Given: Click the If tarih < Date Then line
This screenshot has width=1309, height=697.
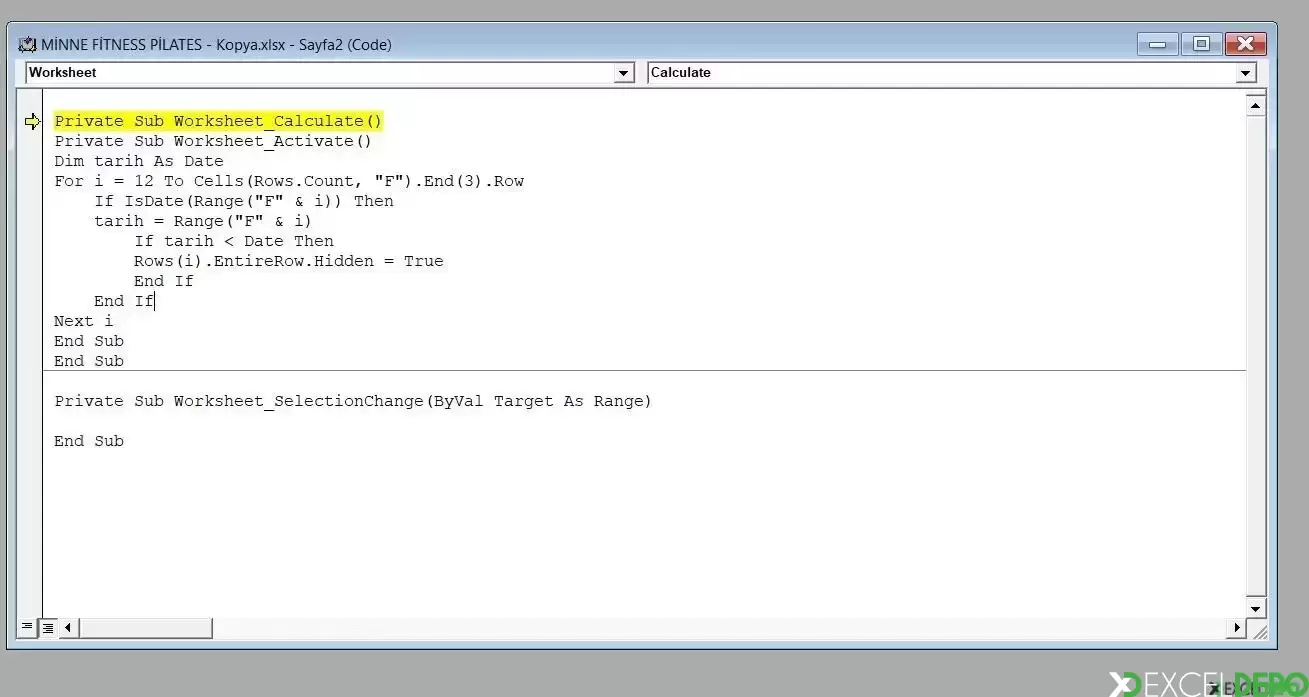Looking at the screenshot, I should coord(234,241).
